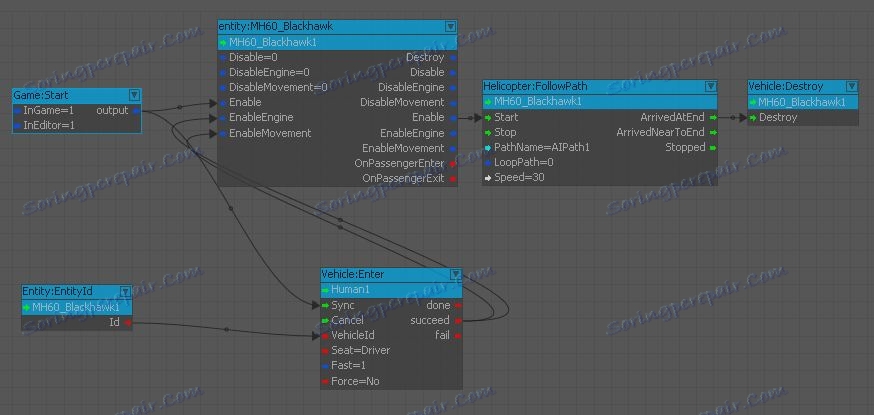Click the Fast=1 input label
The image size is (874, 415).
pos(348,365)
